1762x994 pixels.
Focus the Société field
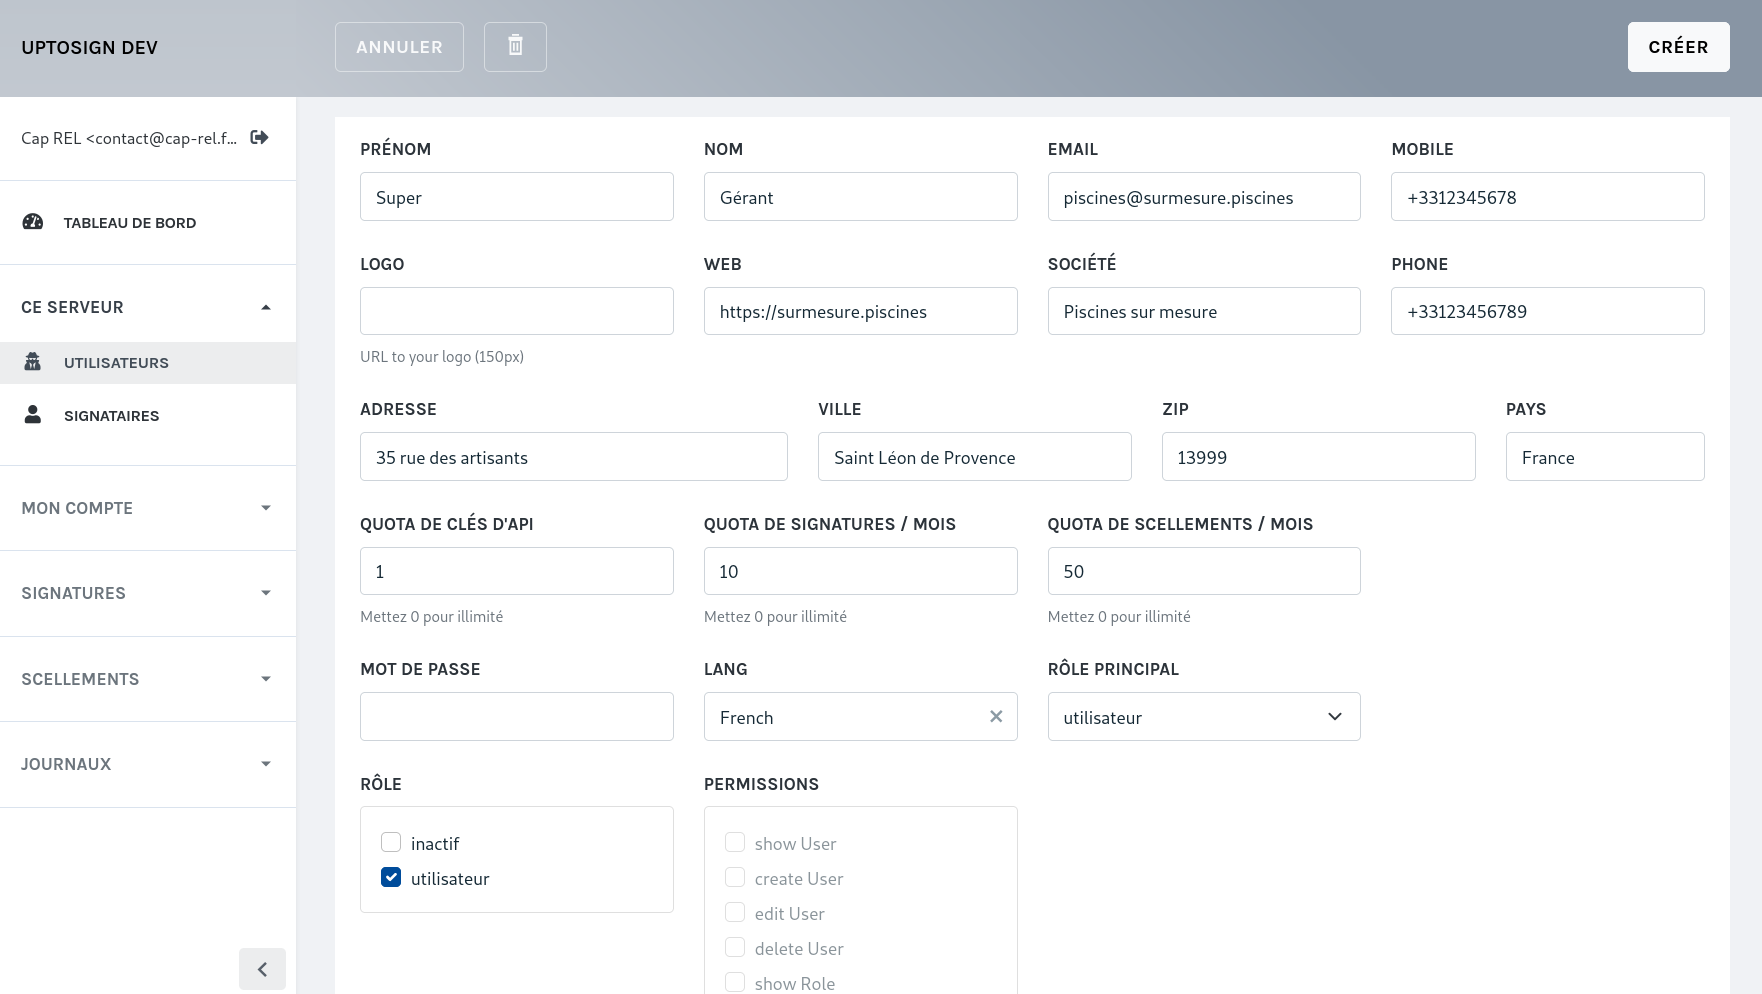[x=1204, y=311]
